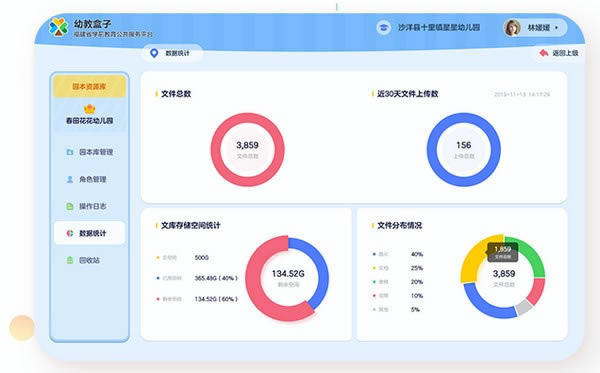Screen dimensions: 600x373
Task: Click the location pin icon in breadcrumb
Action: pos(154,53)
